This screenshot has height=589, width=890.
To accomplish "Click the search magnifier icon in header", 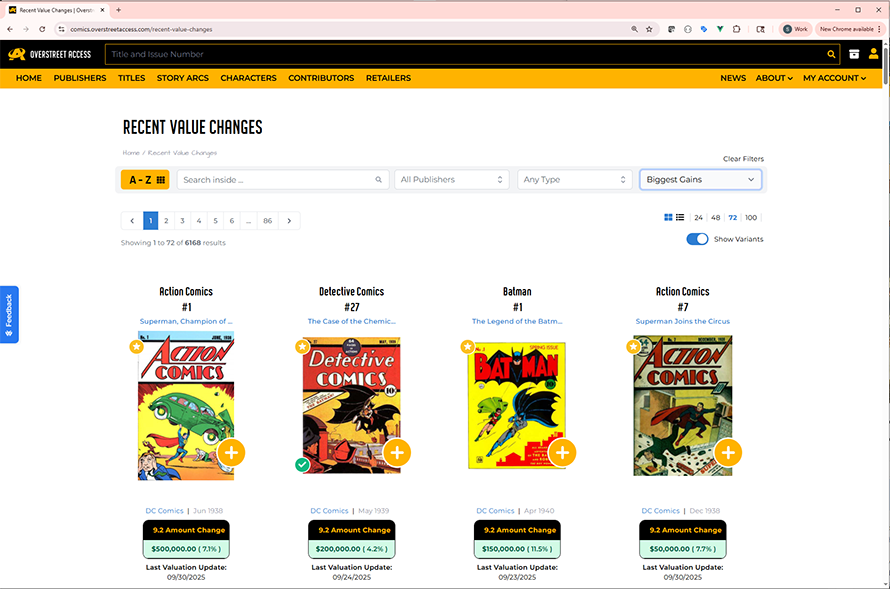I will click(831, 55).
